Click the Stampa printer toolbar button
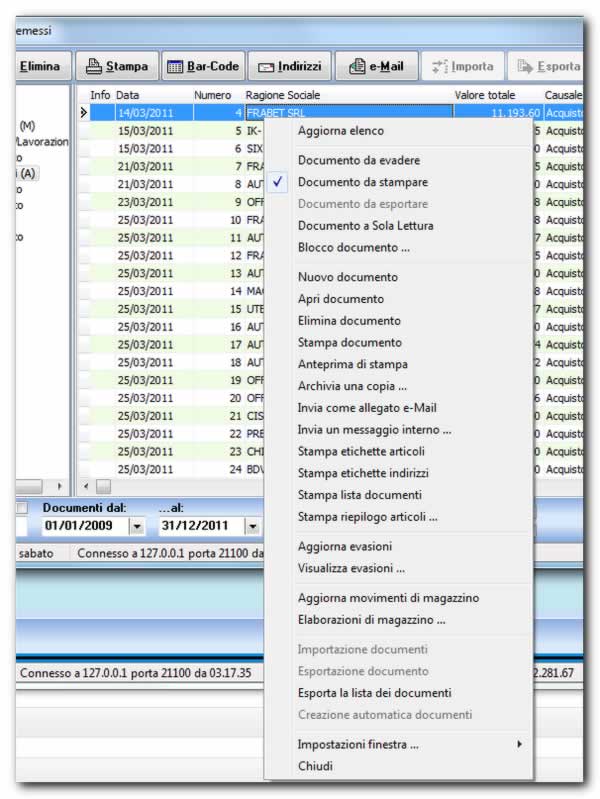The image size is (600, 799). (x=117, y=67)
